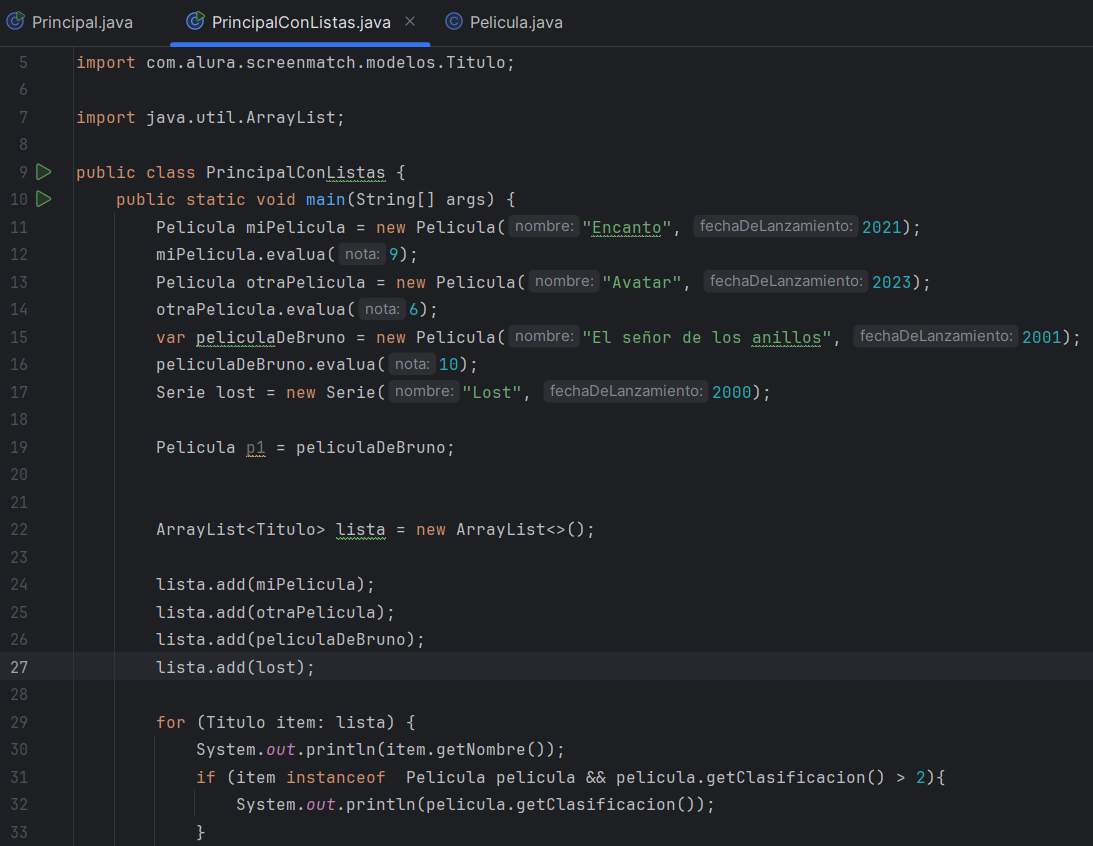Click line number 27 in the gutter
This screenshot has height=846, width=1093.
pyautogui.click(x=19, y=668)
